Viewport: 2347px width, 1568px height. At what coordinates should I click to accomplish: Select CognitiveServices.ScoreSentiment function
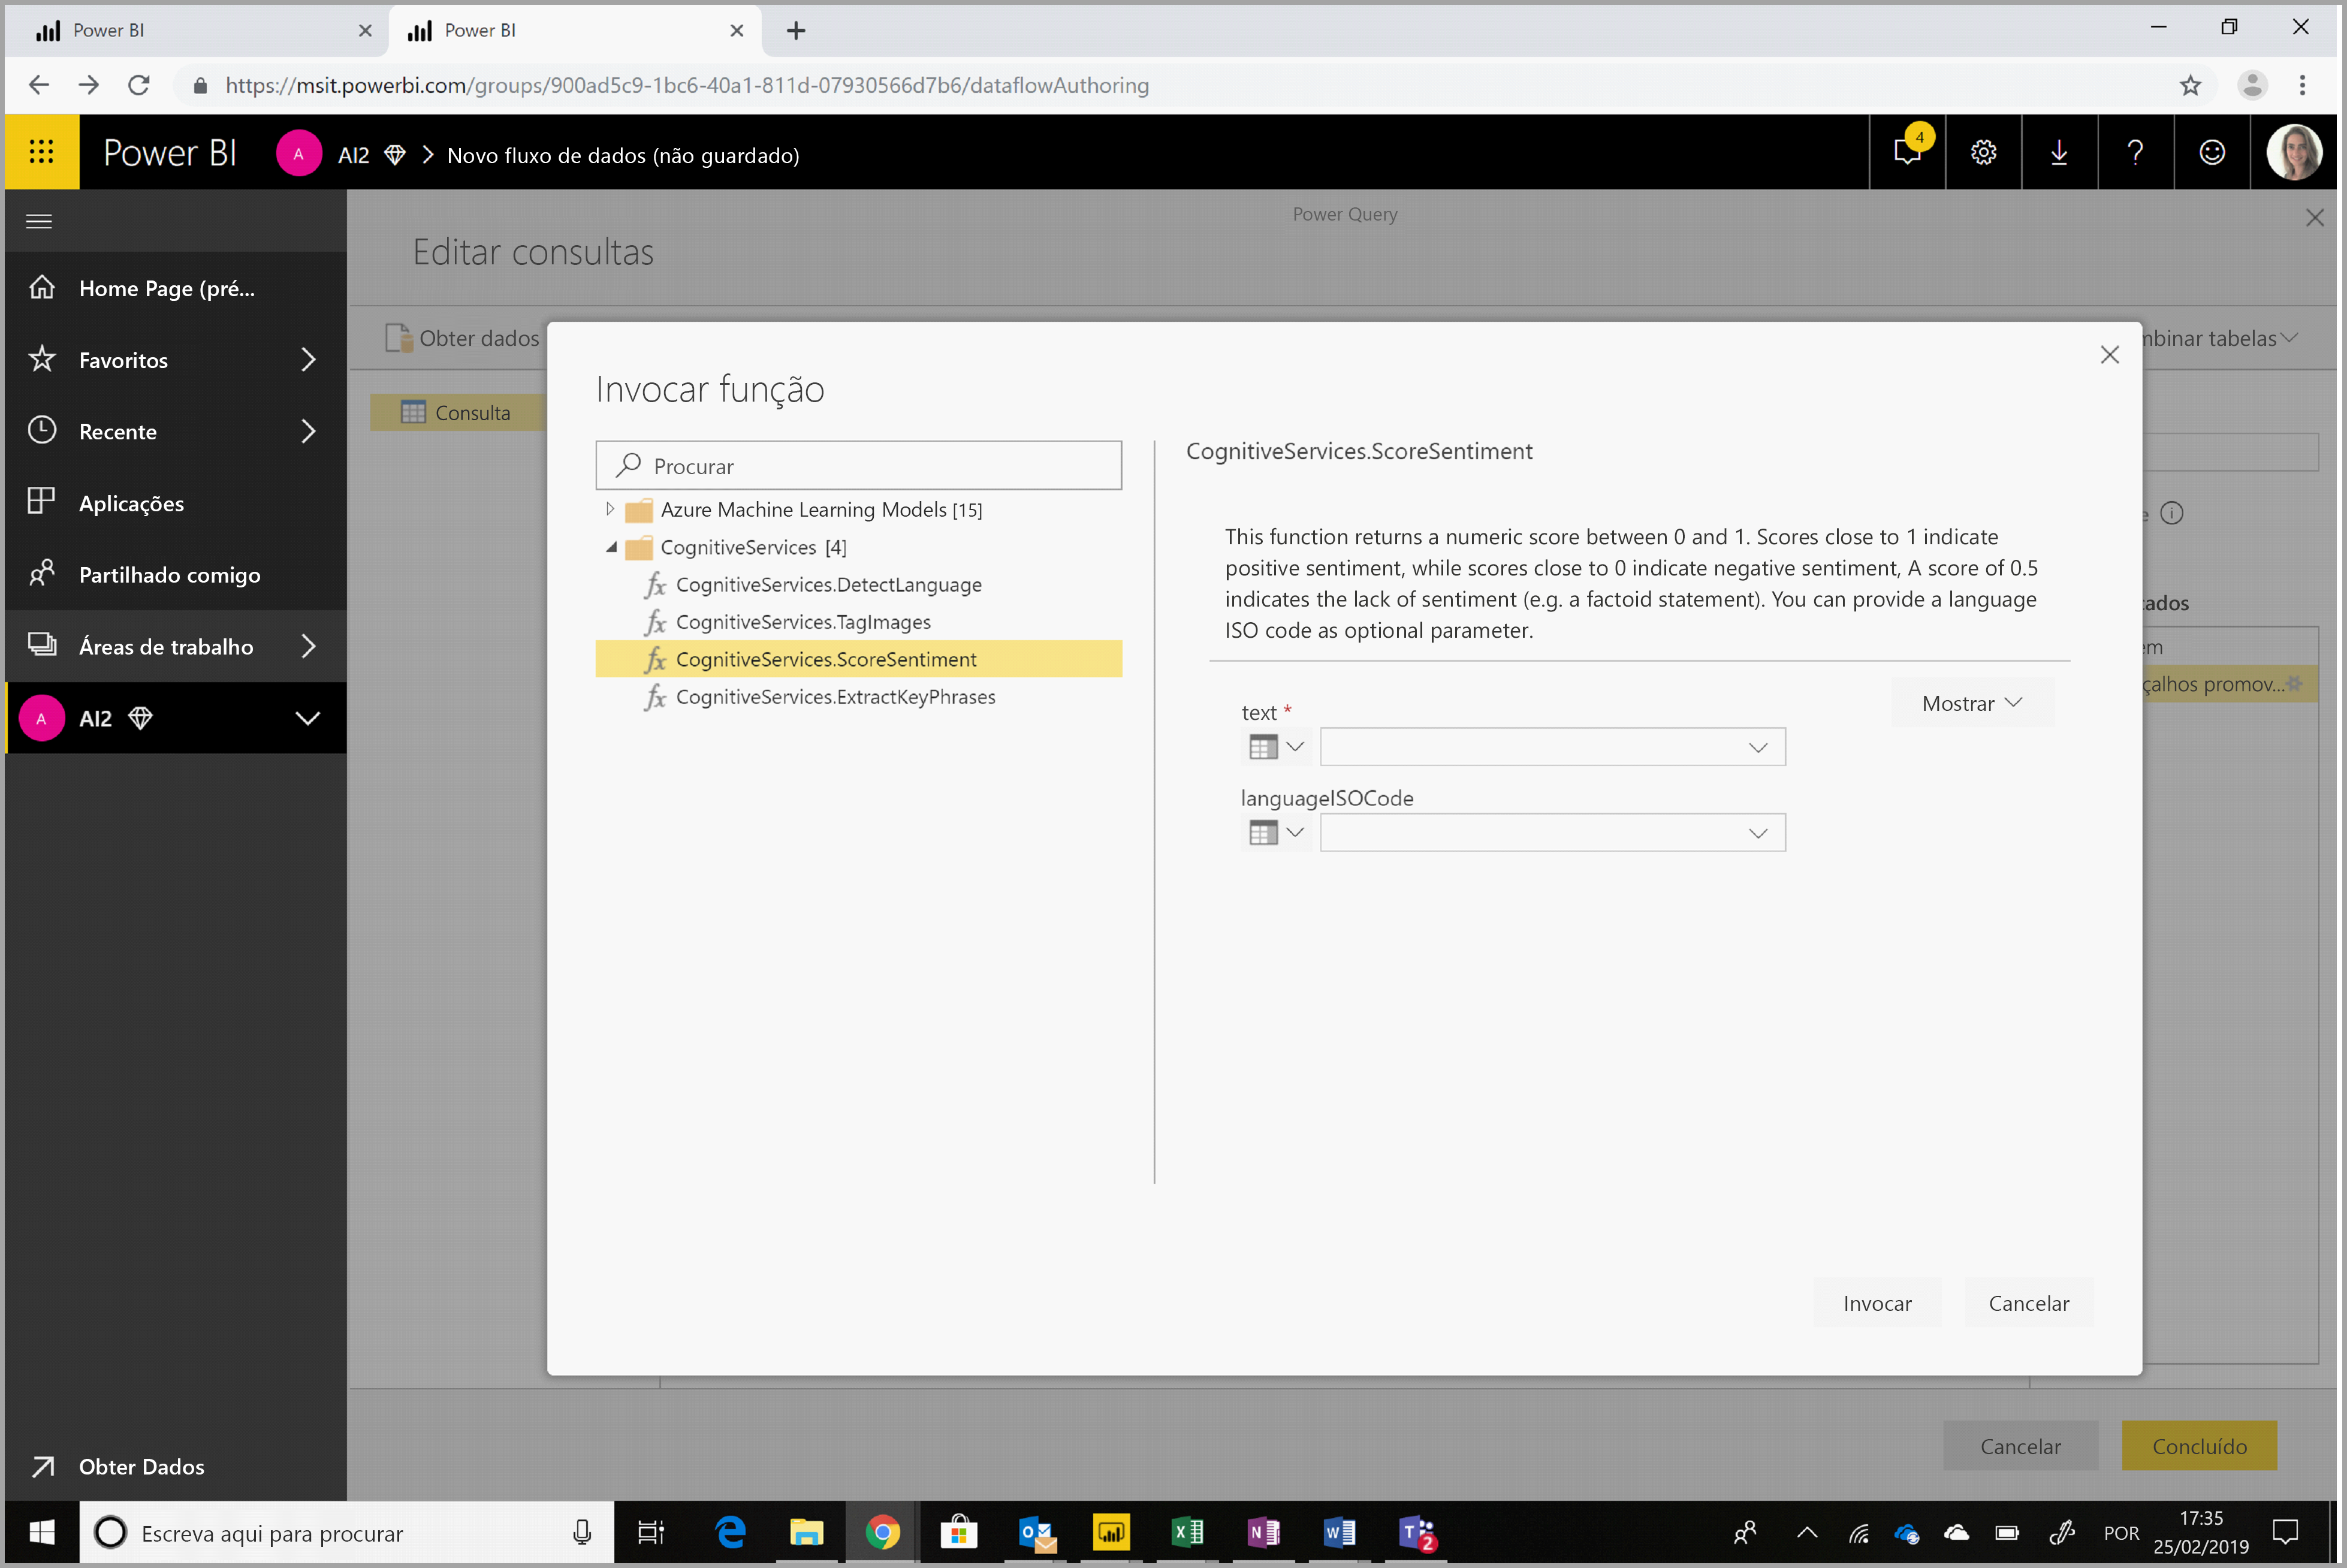click(858, 659)
